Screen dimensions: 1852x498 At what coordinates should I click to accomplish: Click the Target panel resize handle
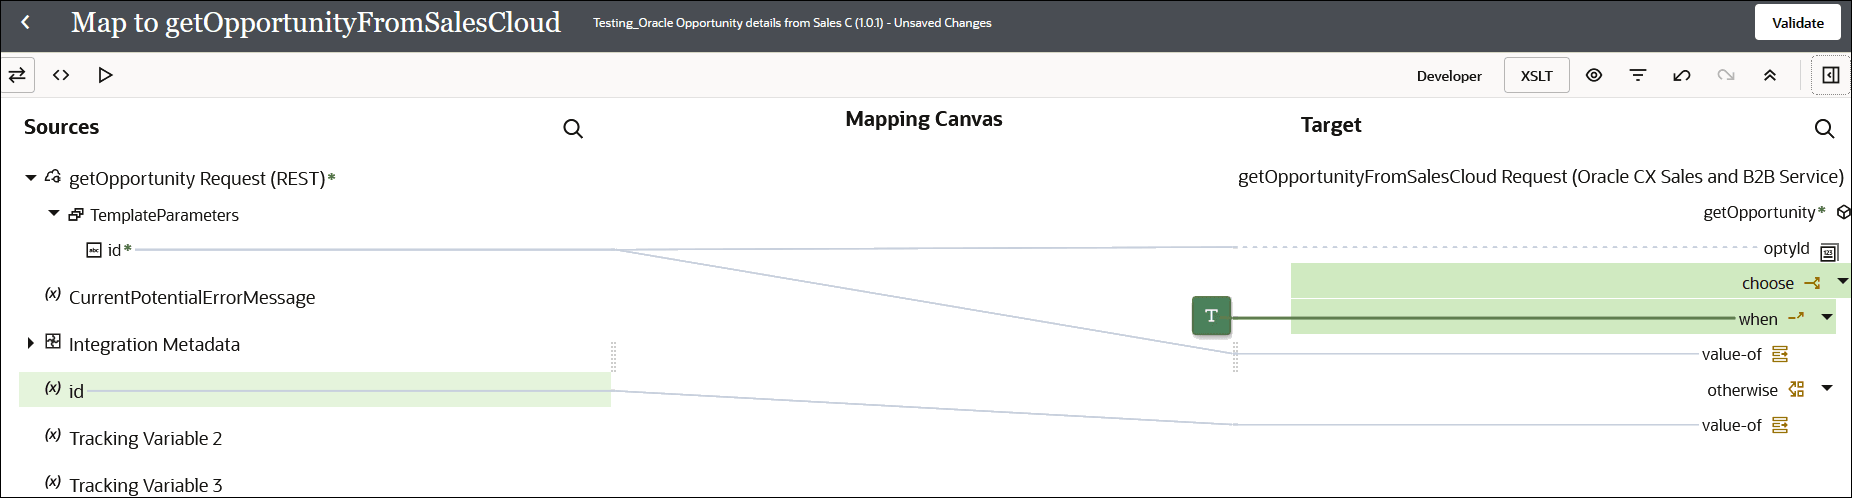click(x=1236, y=356)
